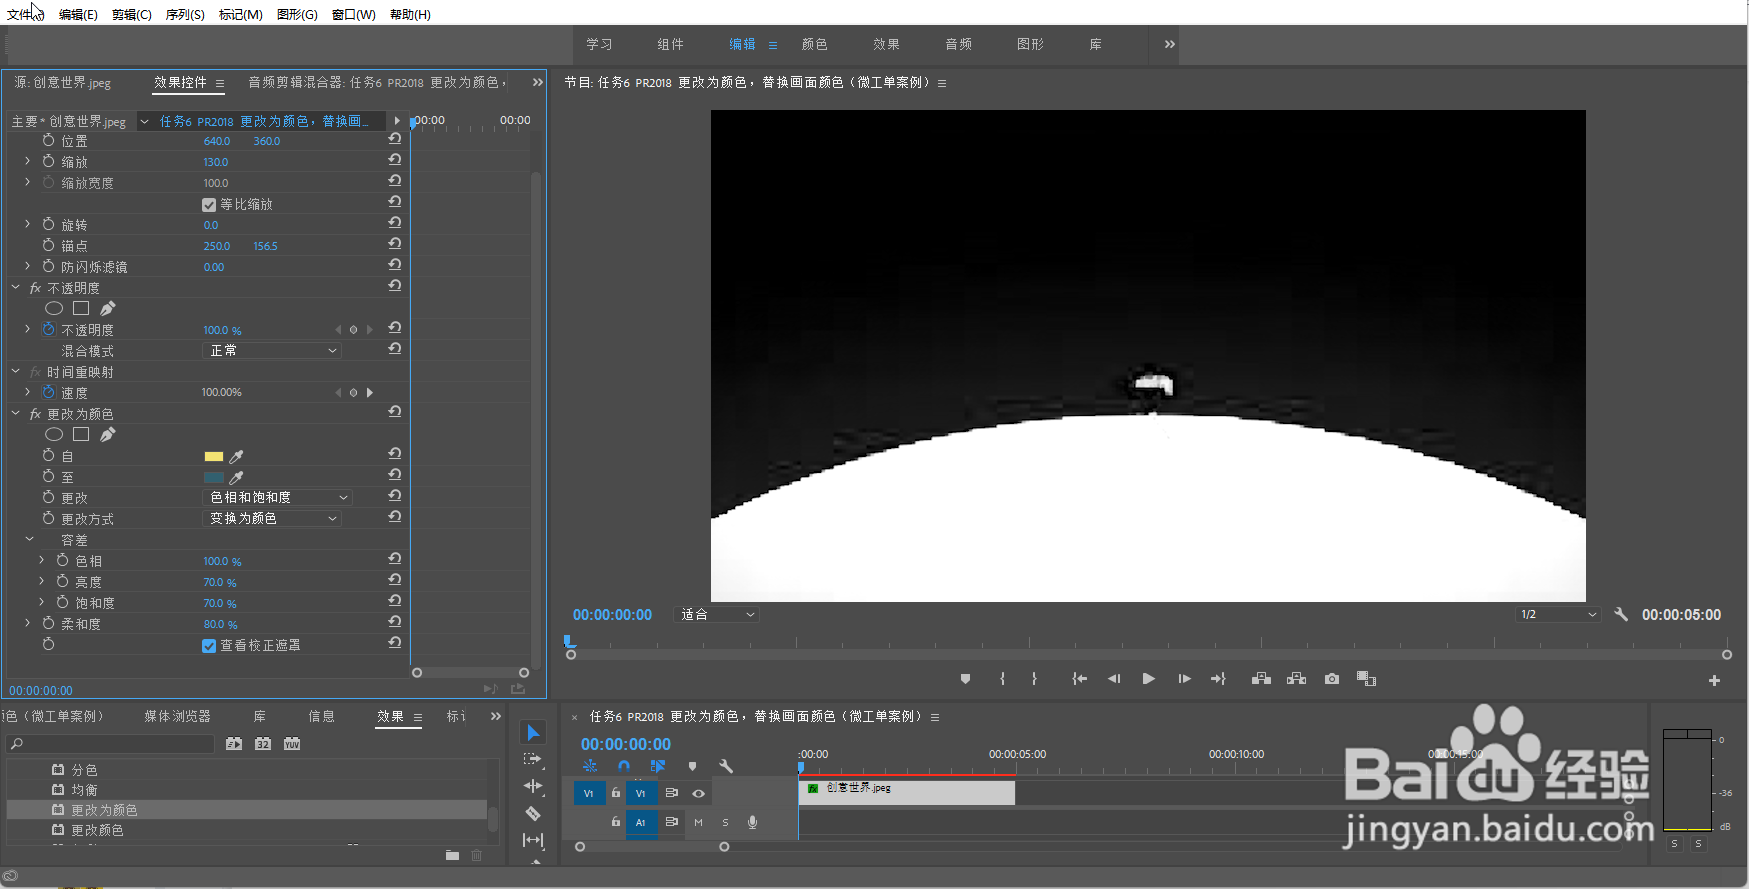Mark In point bracket icon

[x=1002, y=679]
